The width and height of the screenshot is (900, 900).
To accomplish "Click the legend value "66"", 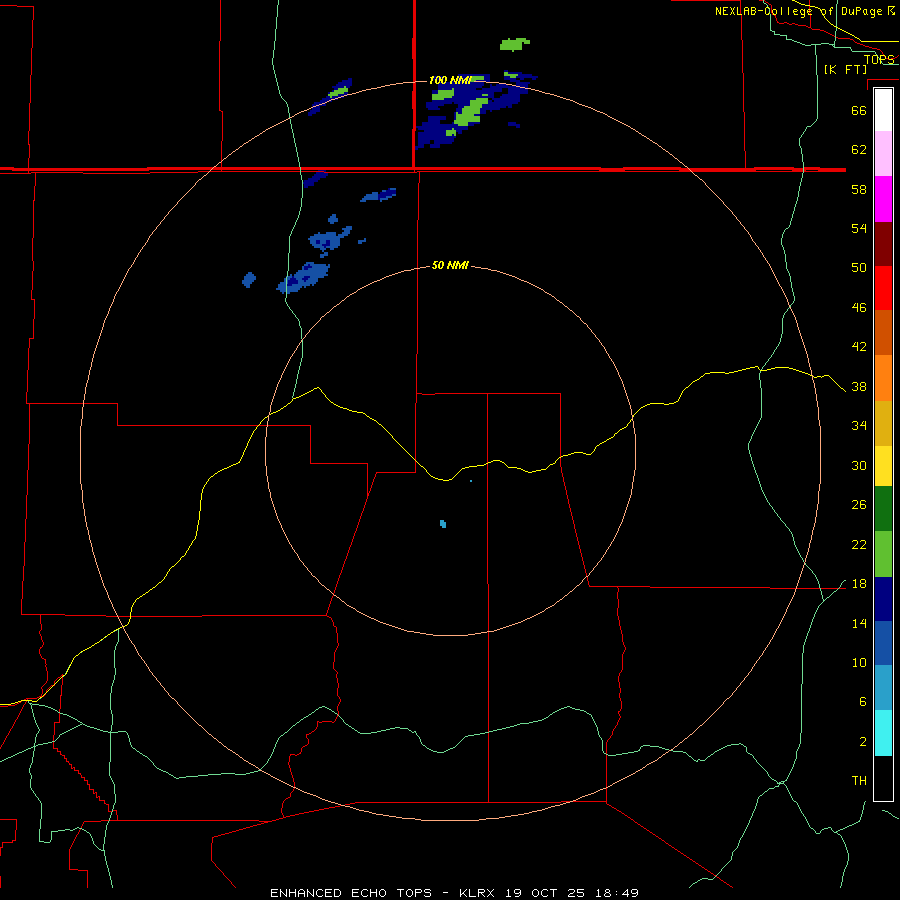I will (859, 111).
